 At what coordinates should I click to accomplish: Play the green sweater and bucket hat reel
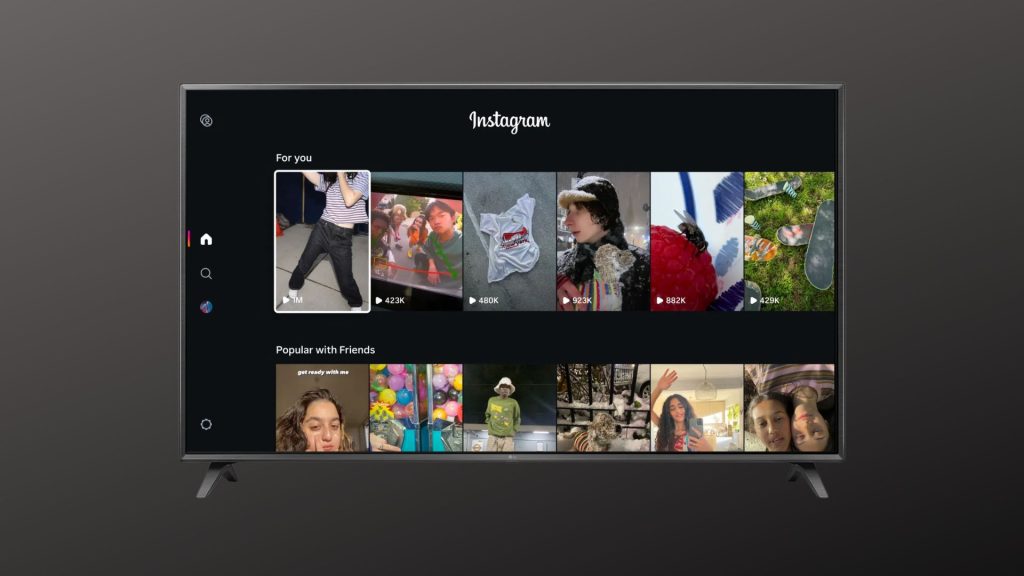pos(509,408)
